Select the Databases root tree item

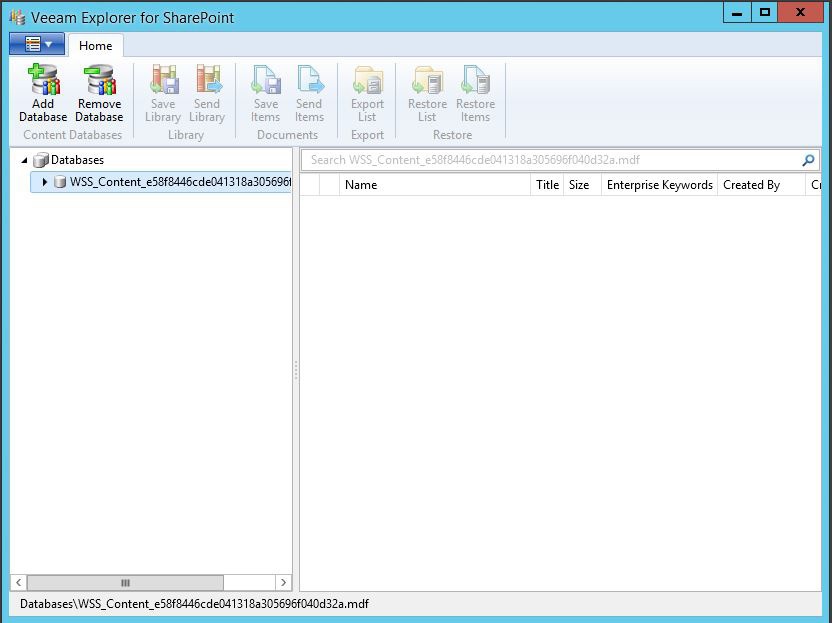point(68,160)
